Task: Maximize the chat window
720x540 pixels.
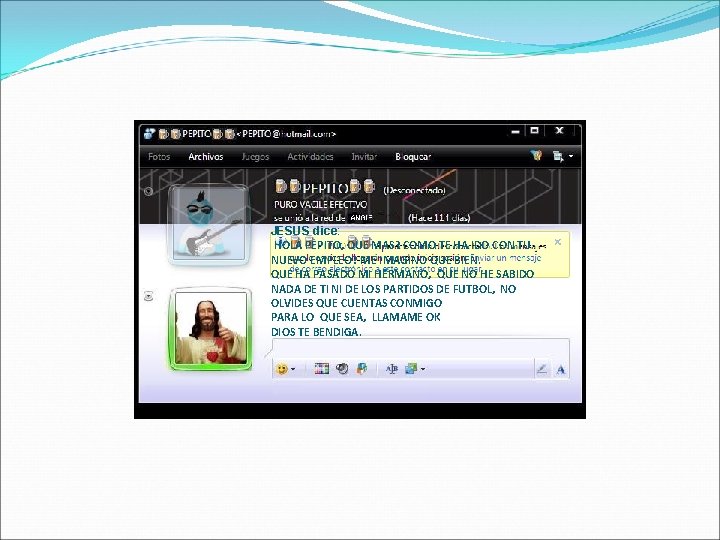Action: [x=534, y=130]
